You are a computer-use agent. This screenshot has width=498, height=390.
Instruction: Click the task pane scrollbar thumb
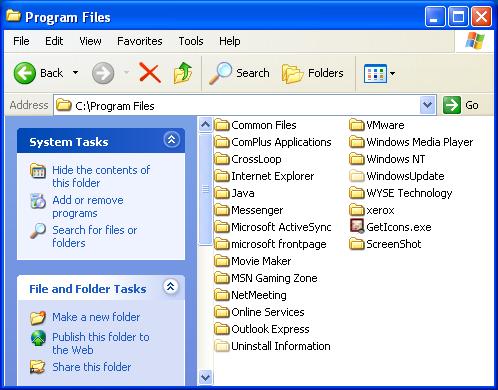205,189
